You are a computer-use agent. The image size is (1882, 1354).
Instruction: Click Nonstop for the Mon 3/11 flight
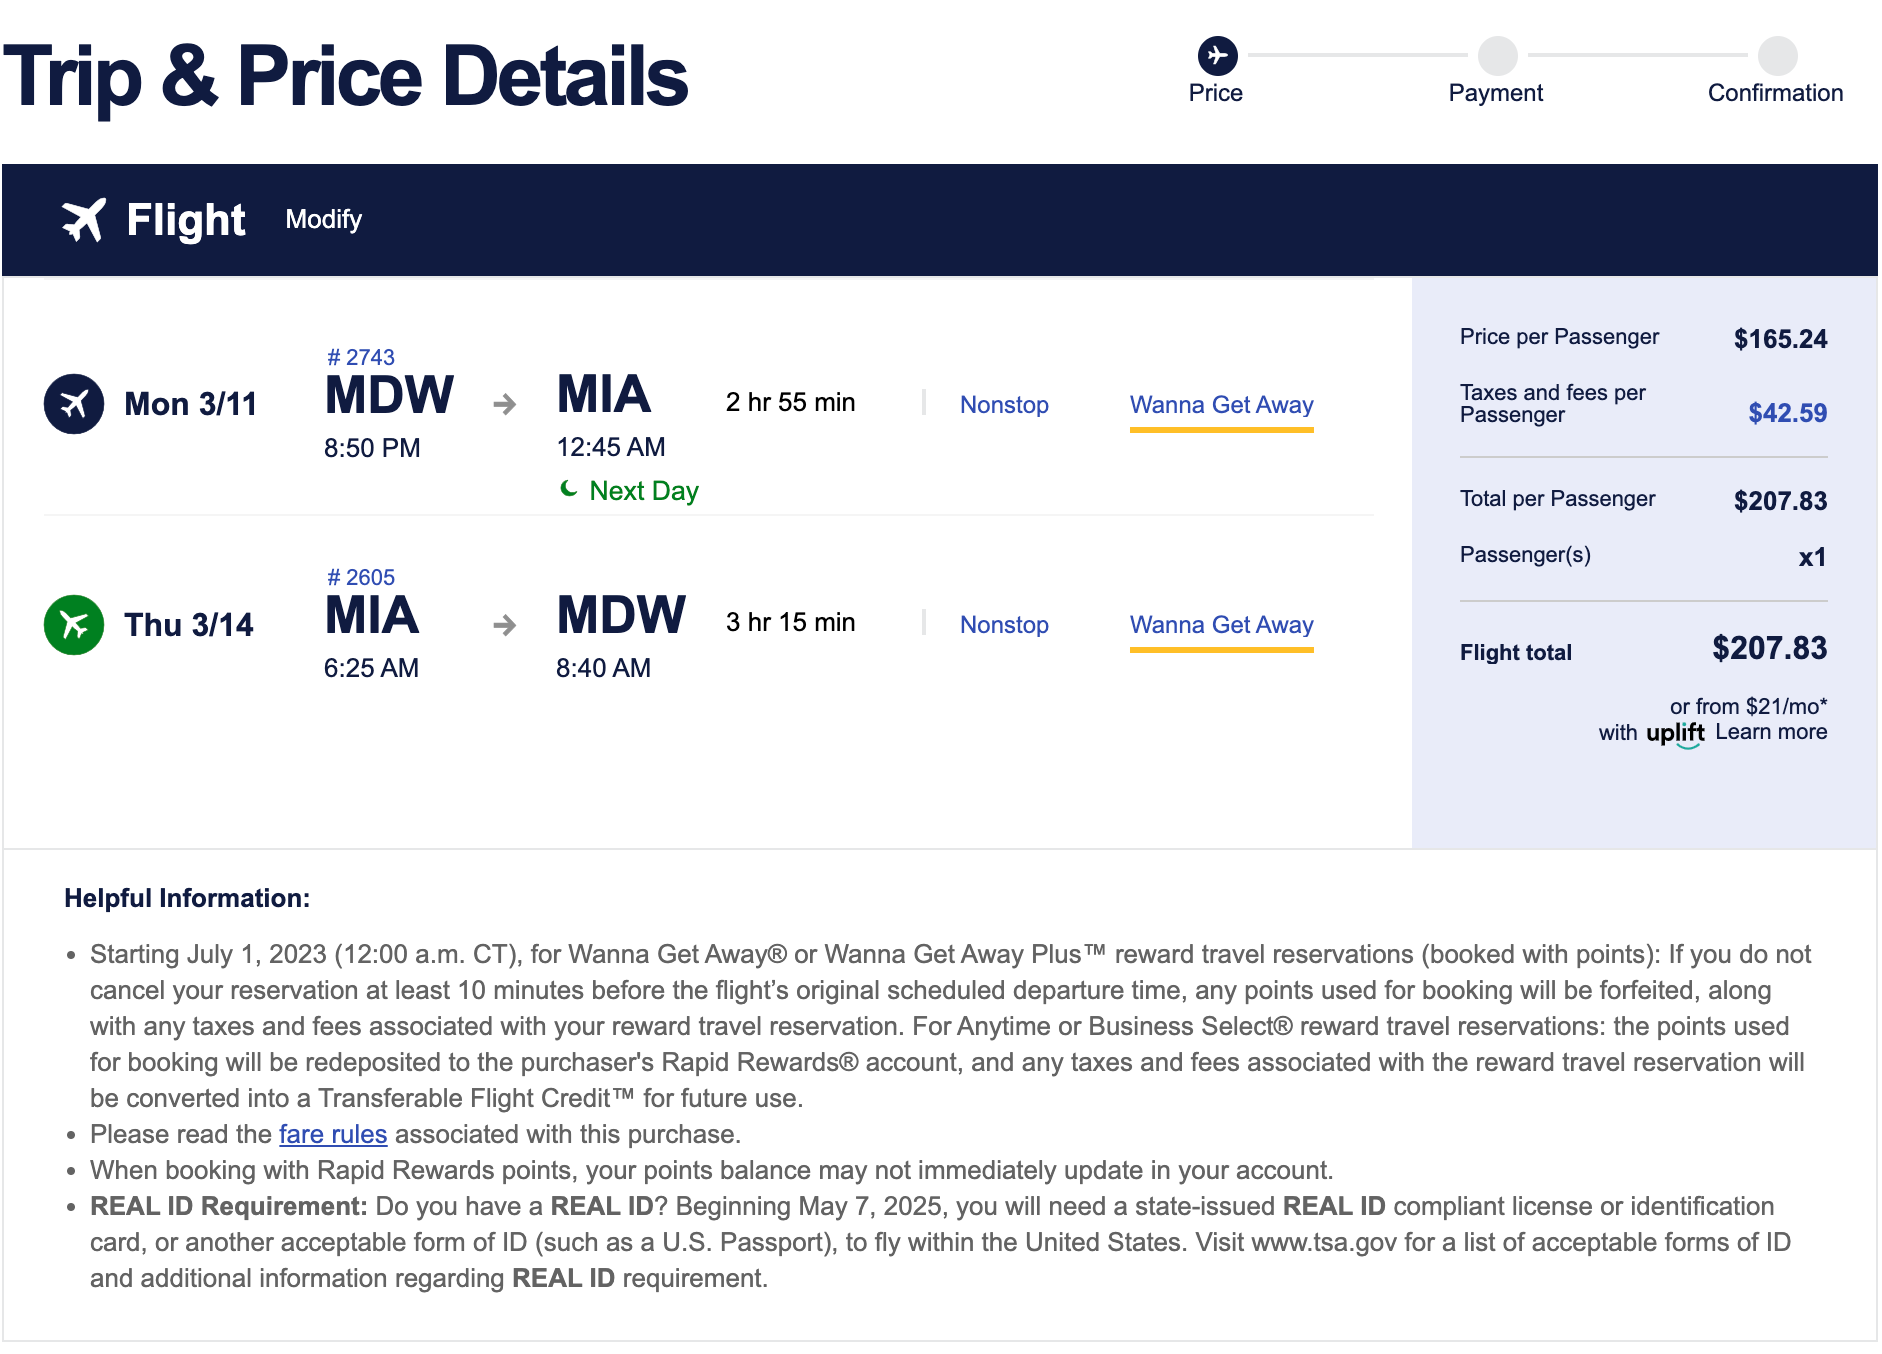coord(1004,405)
